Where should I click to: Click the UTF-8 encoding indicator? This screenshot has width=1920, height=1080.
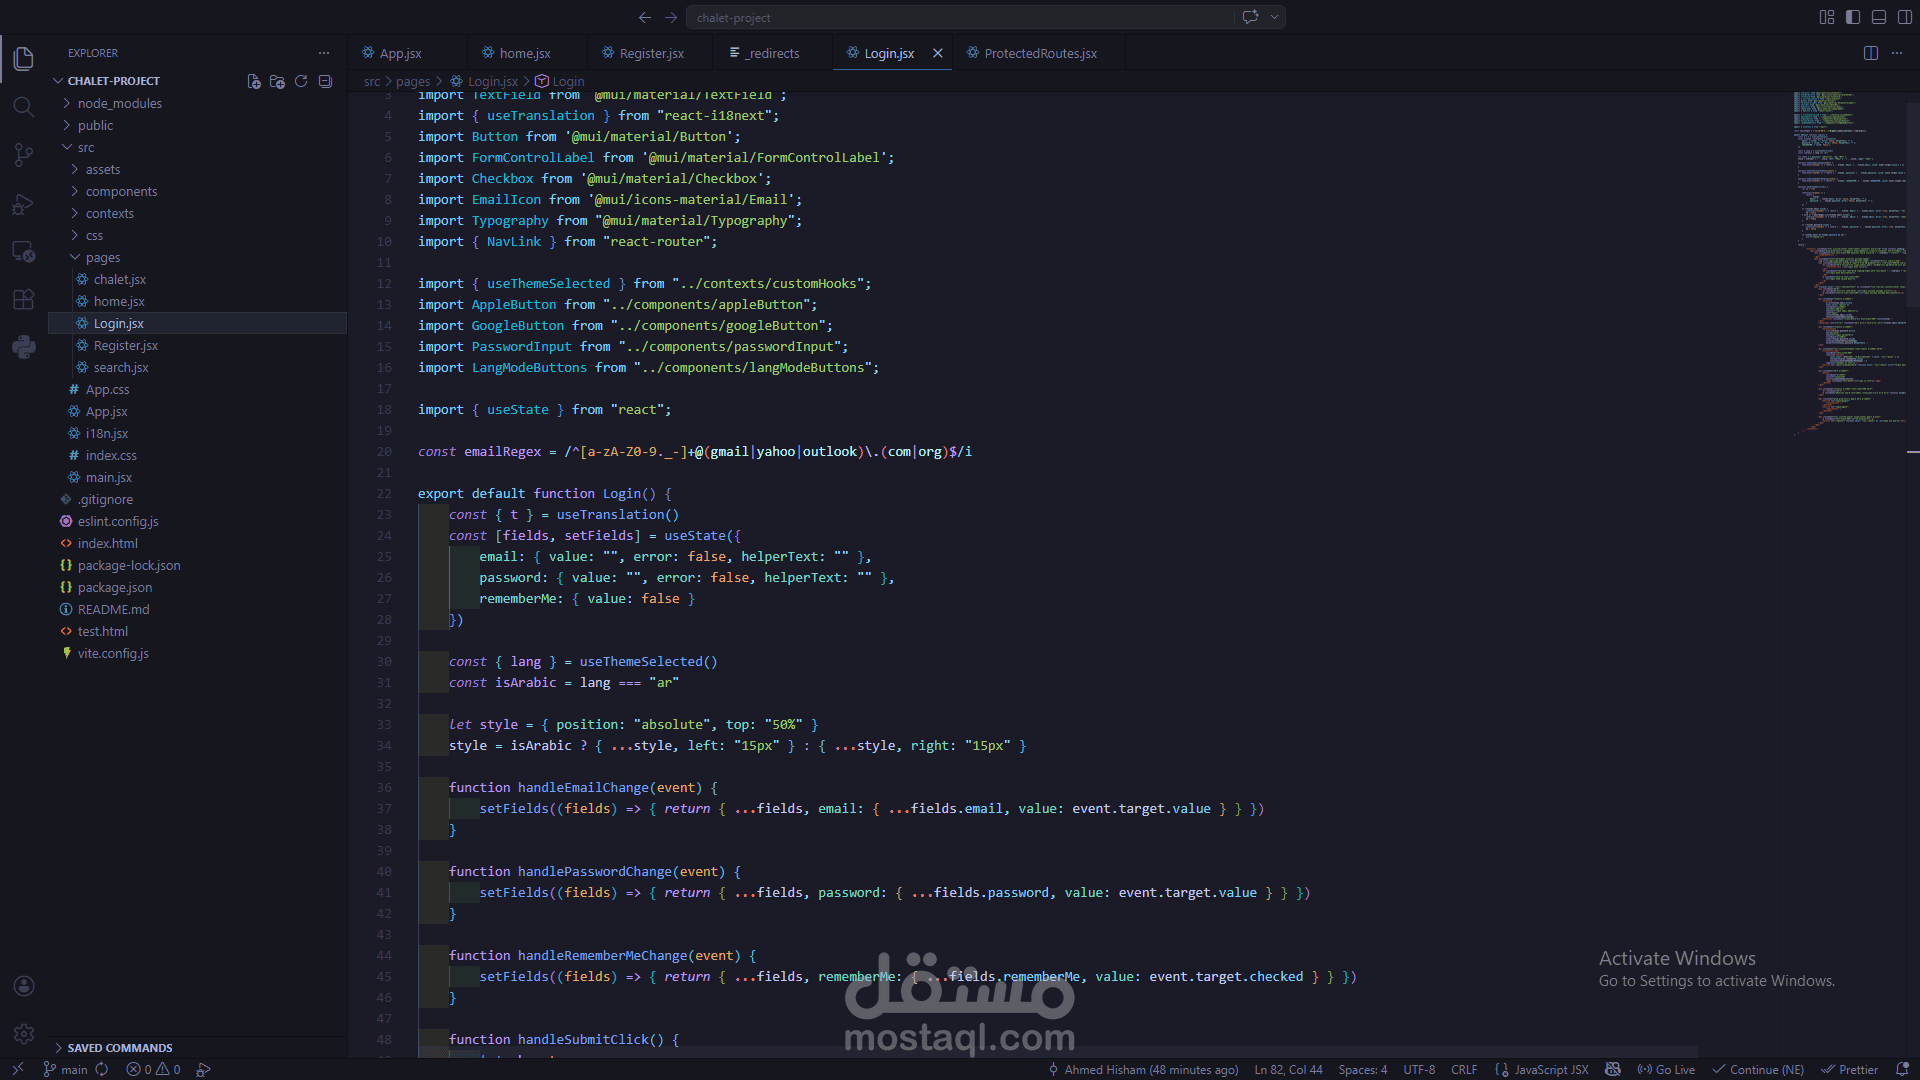(1419, 1069)
